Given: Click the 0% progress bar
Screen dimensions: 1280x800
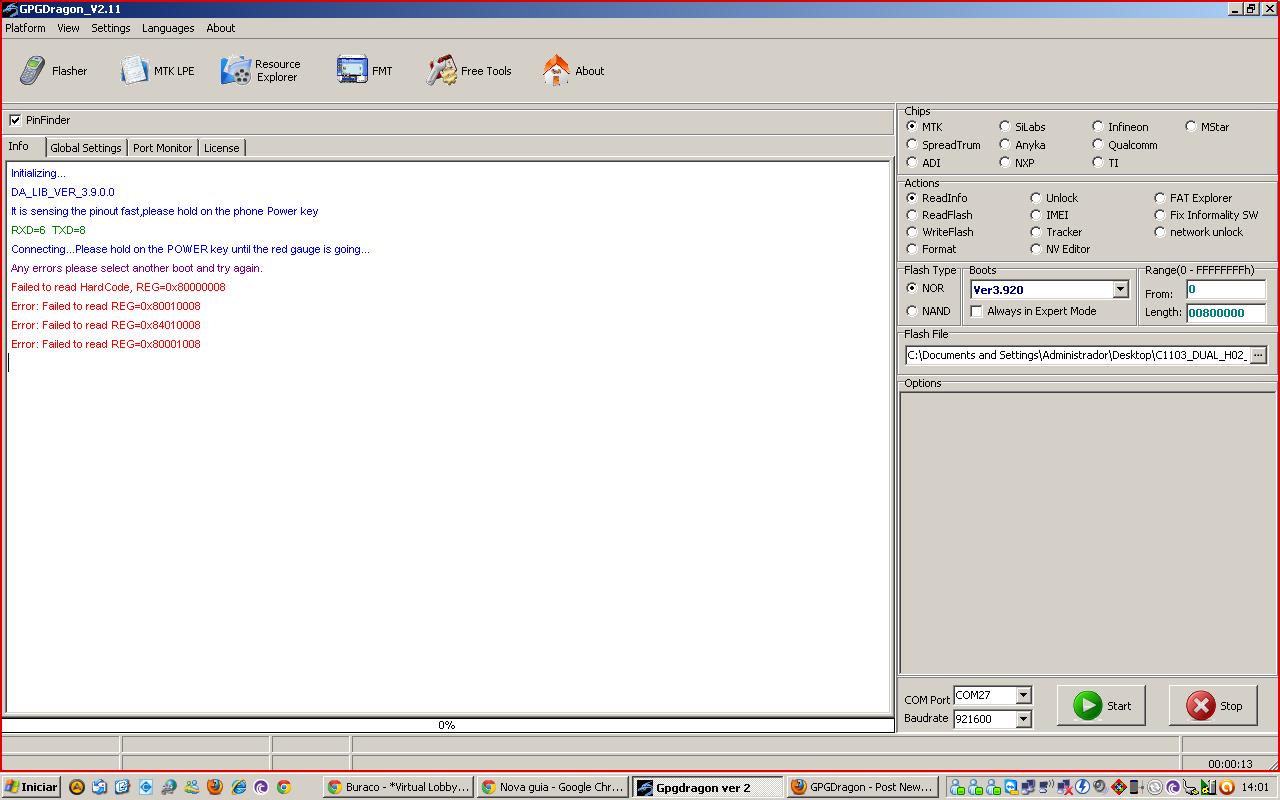Looking at the screenshot, I should pos(447,725).
